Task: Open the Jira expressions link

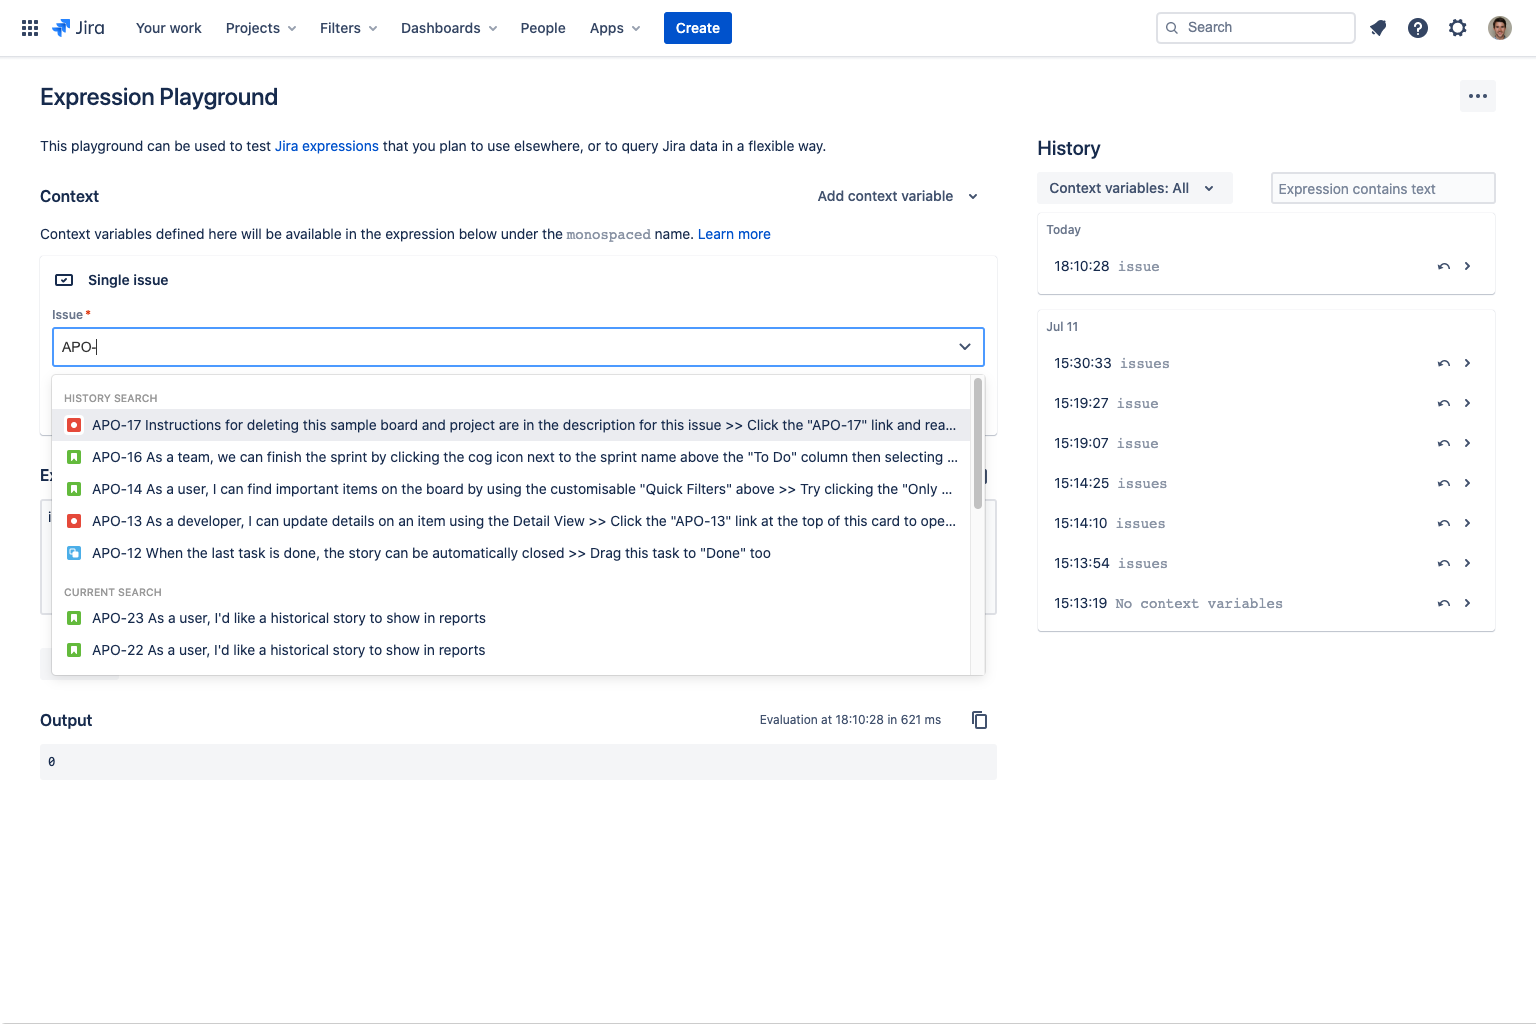Action: [x=327, y=146]
